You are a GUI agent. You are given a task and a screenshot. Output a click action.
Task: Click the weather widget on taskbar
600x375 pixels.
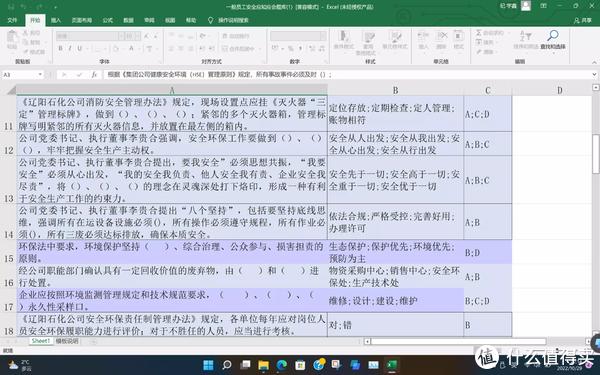click(20, 365)
